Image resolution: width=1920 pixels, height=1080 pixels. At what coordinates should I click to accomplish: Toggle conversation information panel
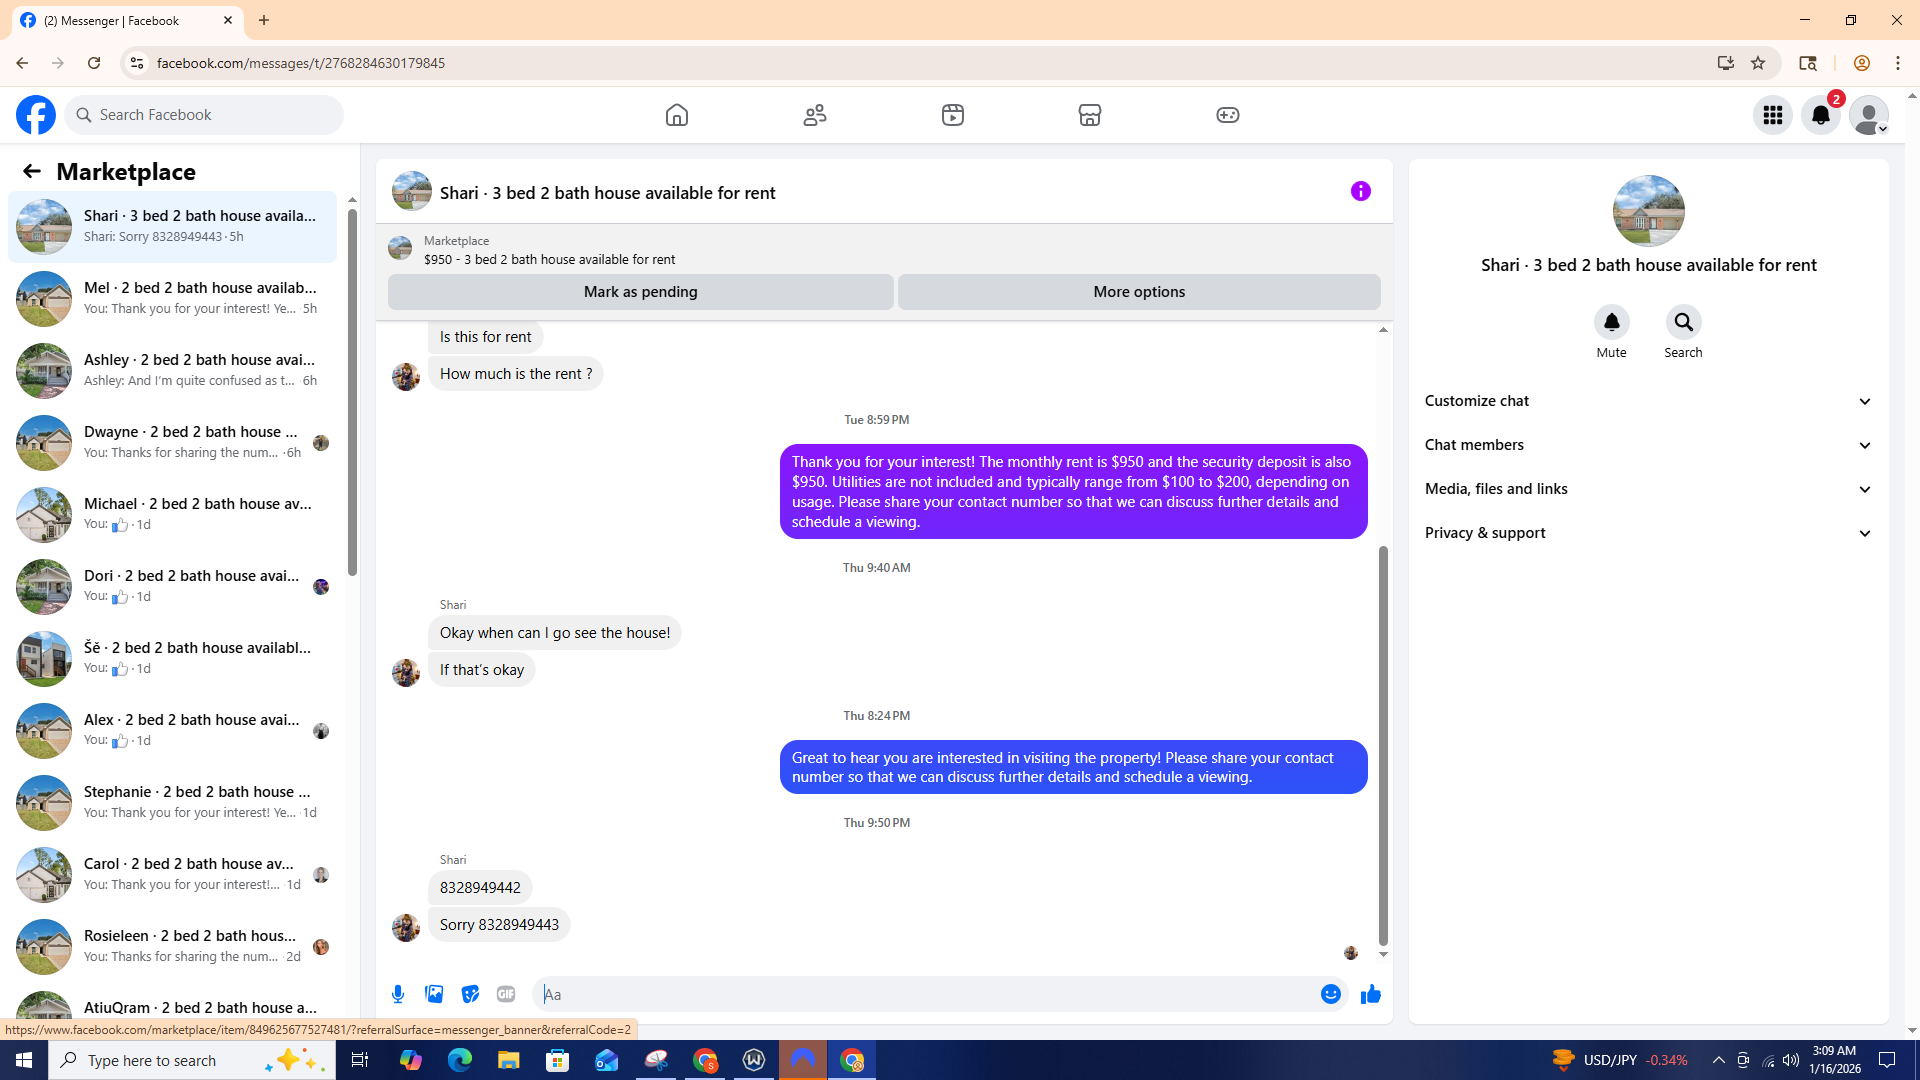1360,191
